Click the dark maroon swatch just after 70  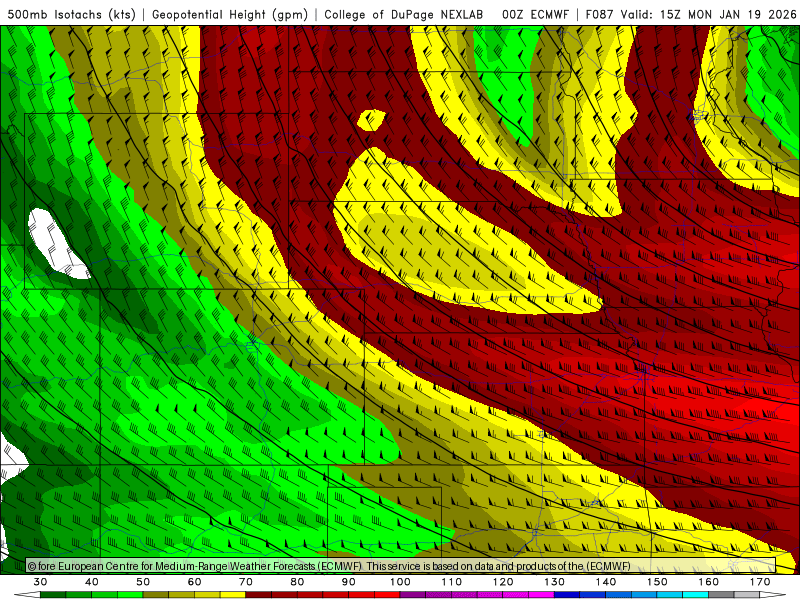259,595
